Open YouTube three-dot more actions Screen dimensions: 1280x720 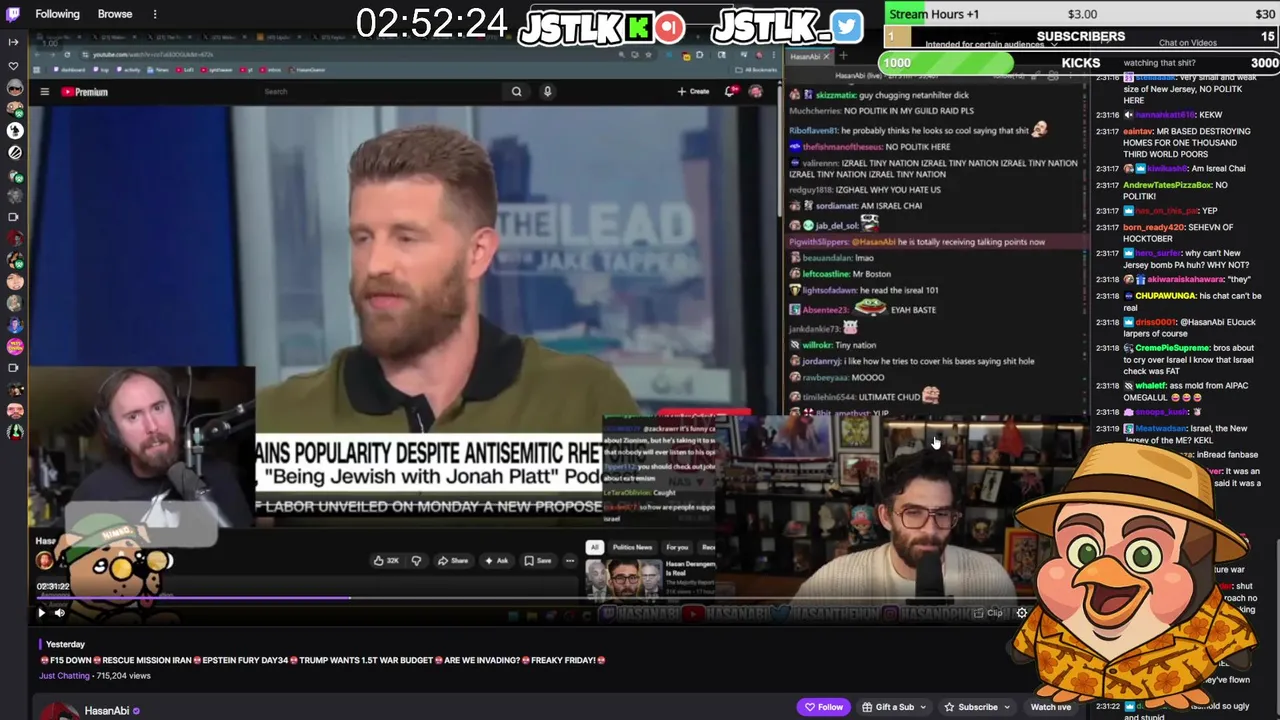pos(570,561)
